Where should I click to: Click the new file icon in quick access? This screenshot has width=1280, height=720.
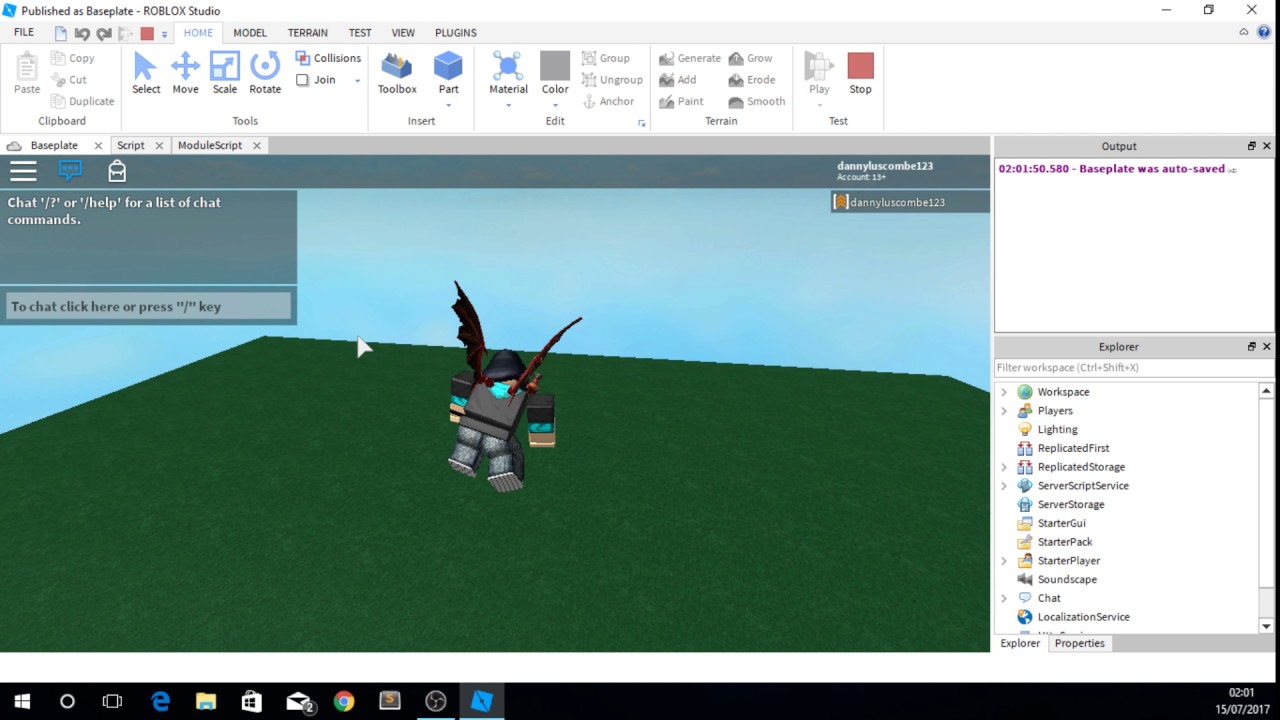61,33
